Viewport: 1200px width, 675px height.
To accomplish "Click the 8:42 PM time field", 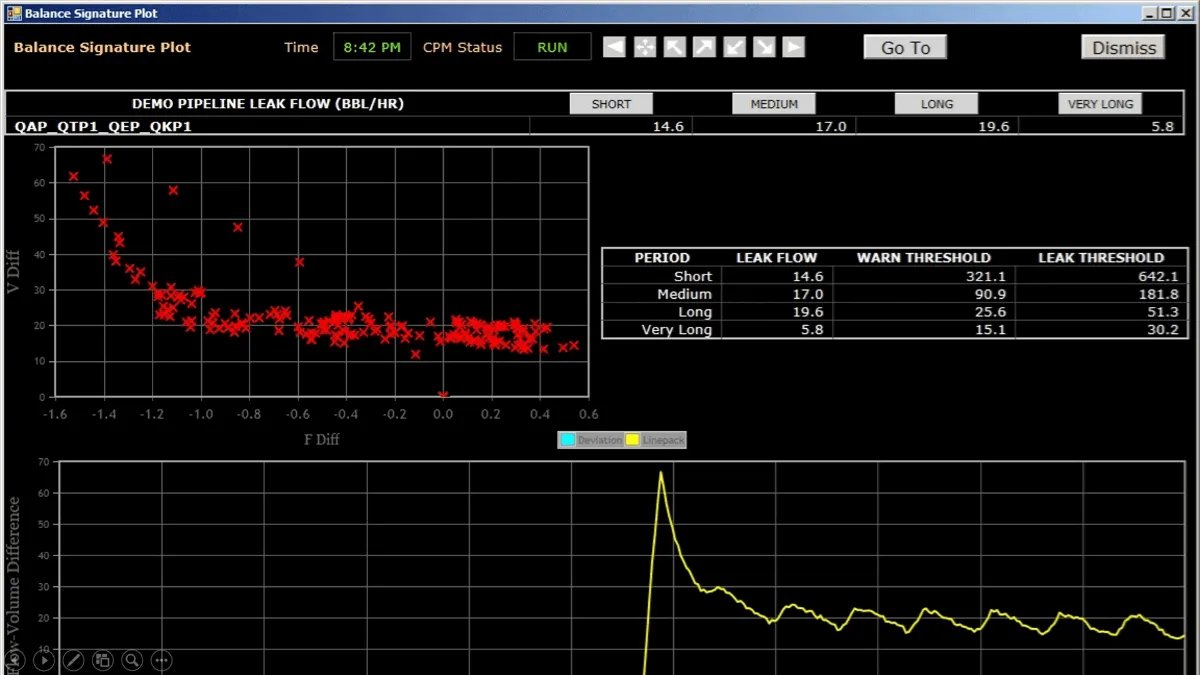I will coord(372,46).
